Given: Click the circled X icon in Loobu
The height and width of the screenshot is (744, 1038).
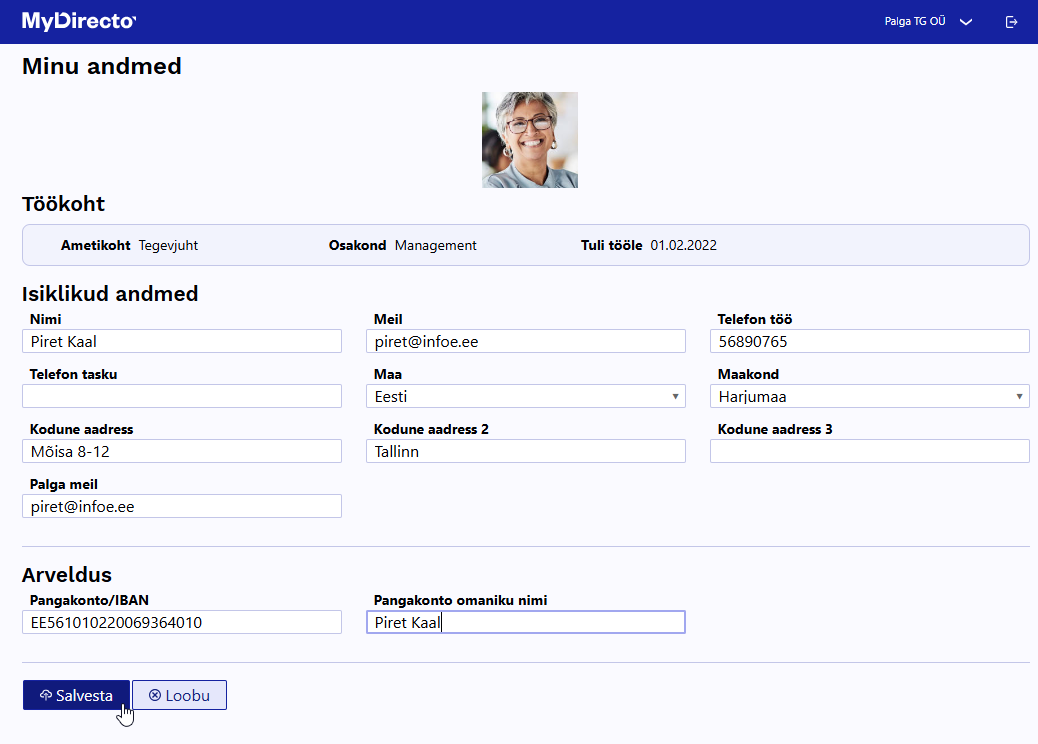Looking at the screenshot, I should click(155, 696).
